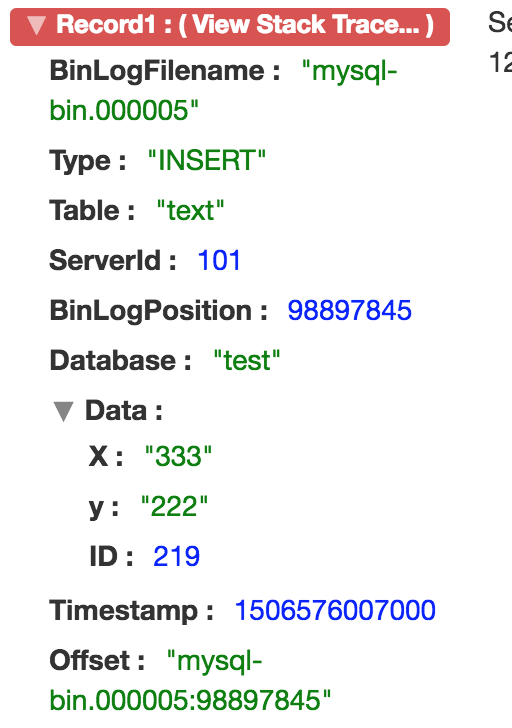This screenshot has height=728, width=512.
Task: Select the Data node label
Action: coord(123,410)
